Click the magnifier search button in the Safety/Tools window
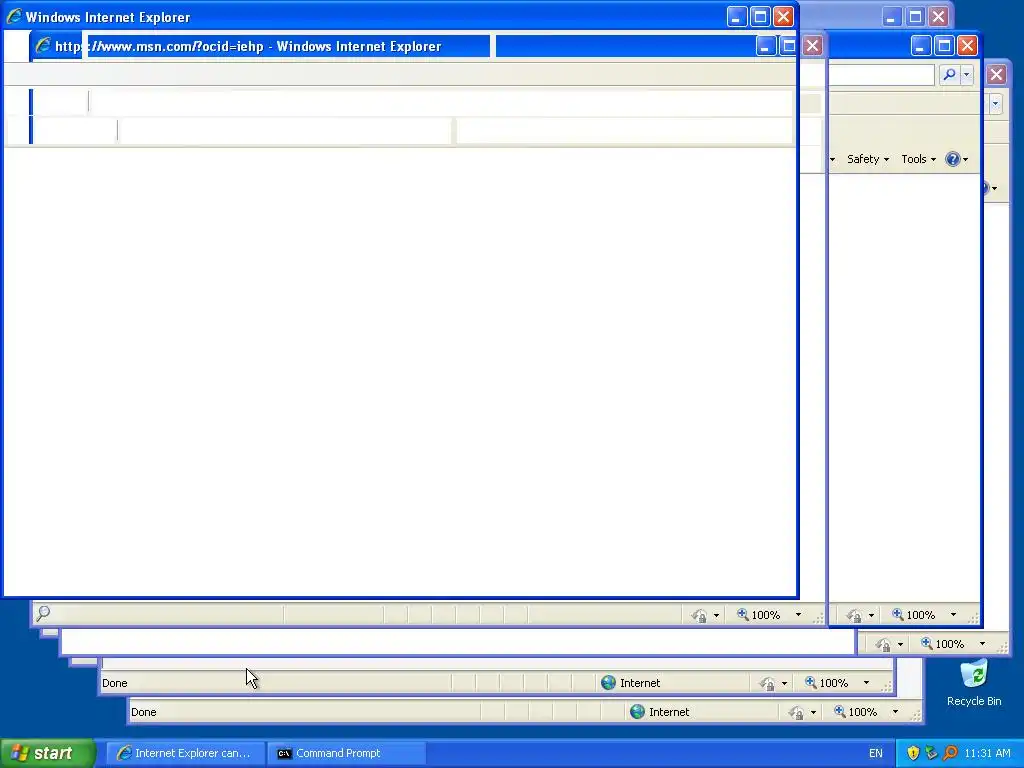 pos(950,74)
